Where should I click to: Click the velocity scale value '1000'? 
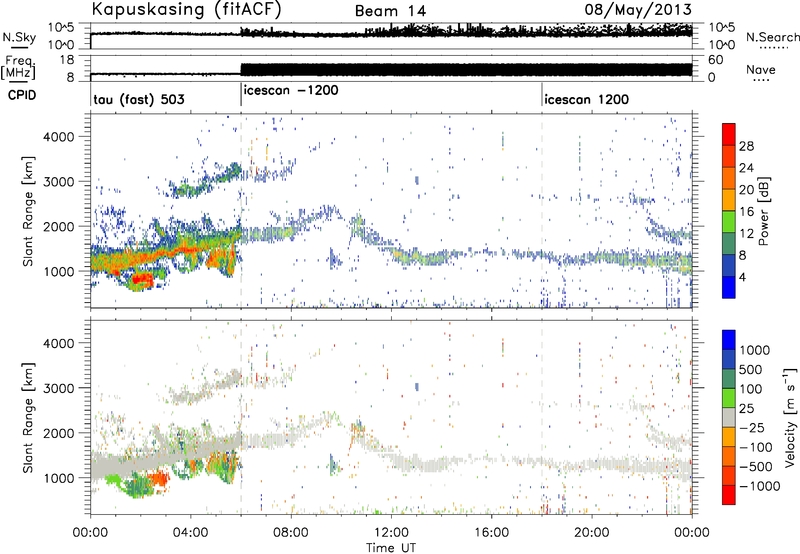pyautogui.click(x=755, y=350)
